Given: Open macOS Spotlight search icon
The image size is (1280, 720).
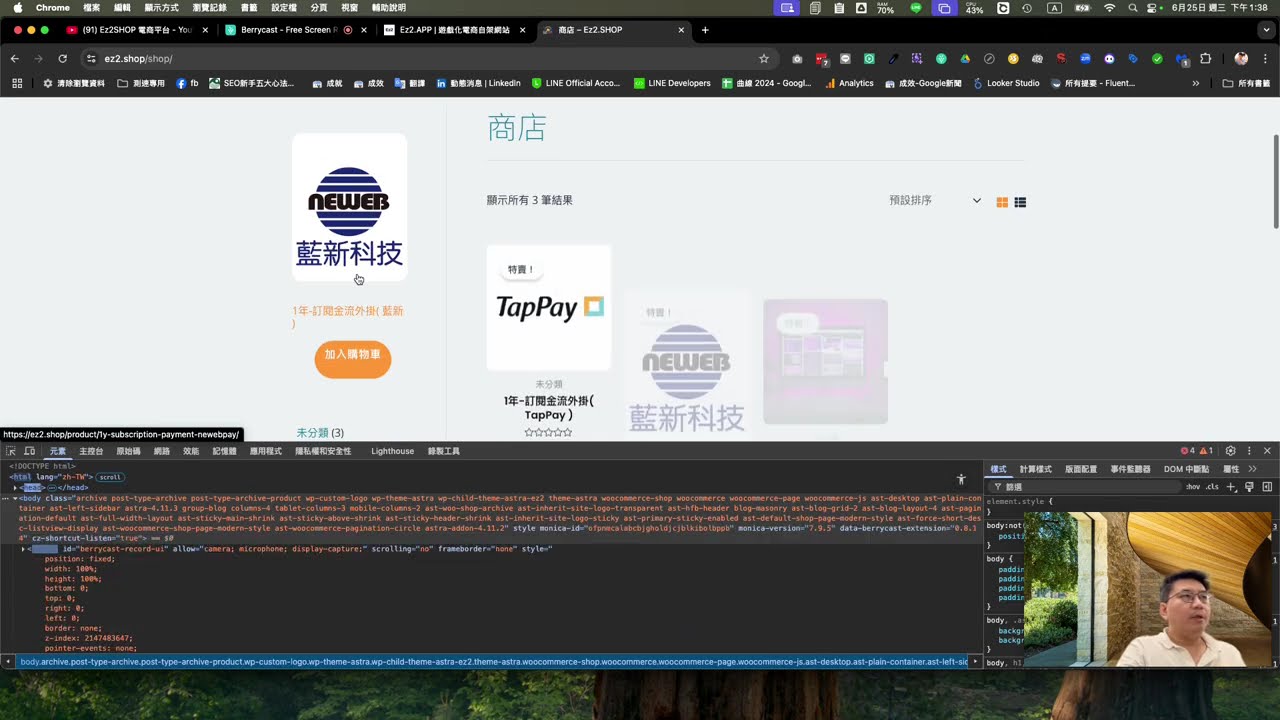Looking at the screenshot, I should click(1133, 8).
